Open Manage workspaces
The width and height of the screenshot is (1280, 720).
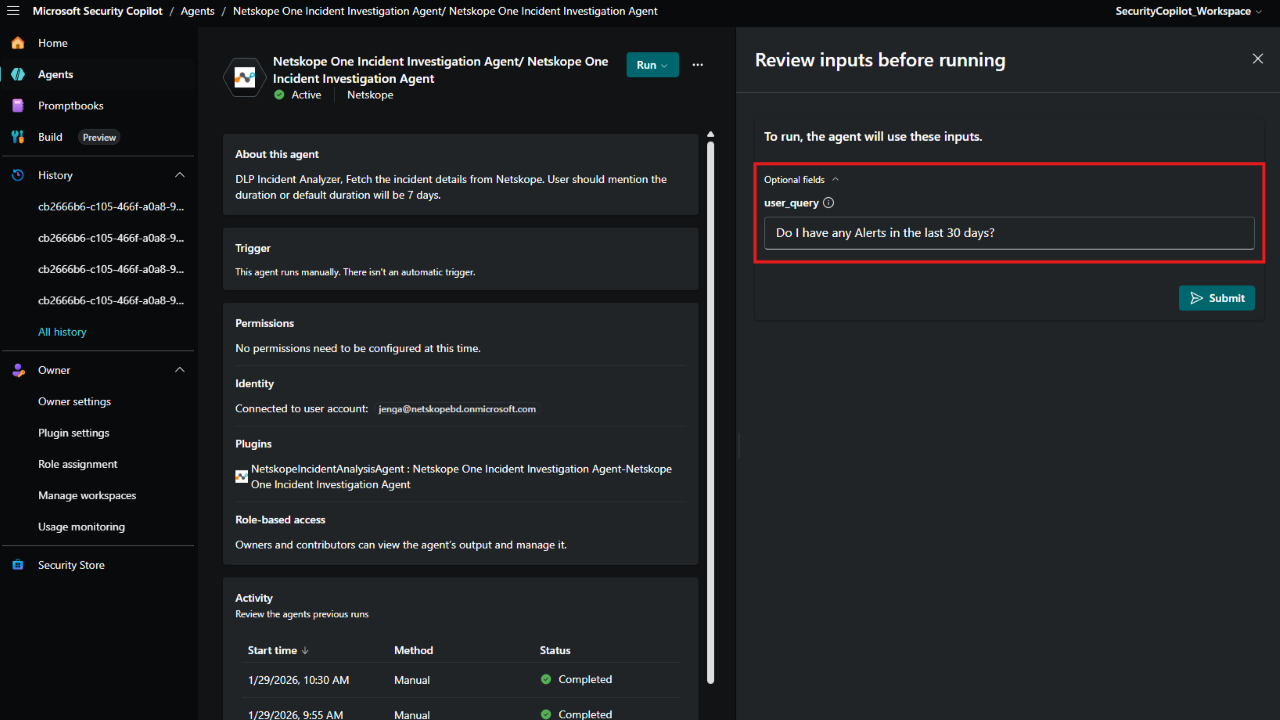click(x=87, y=495)
